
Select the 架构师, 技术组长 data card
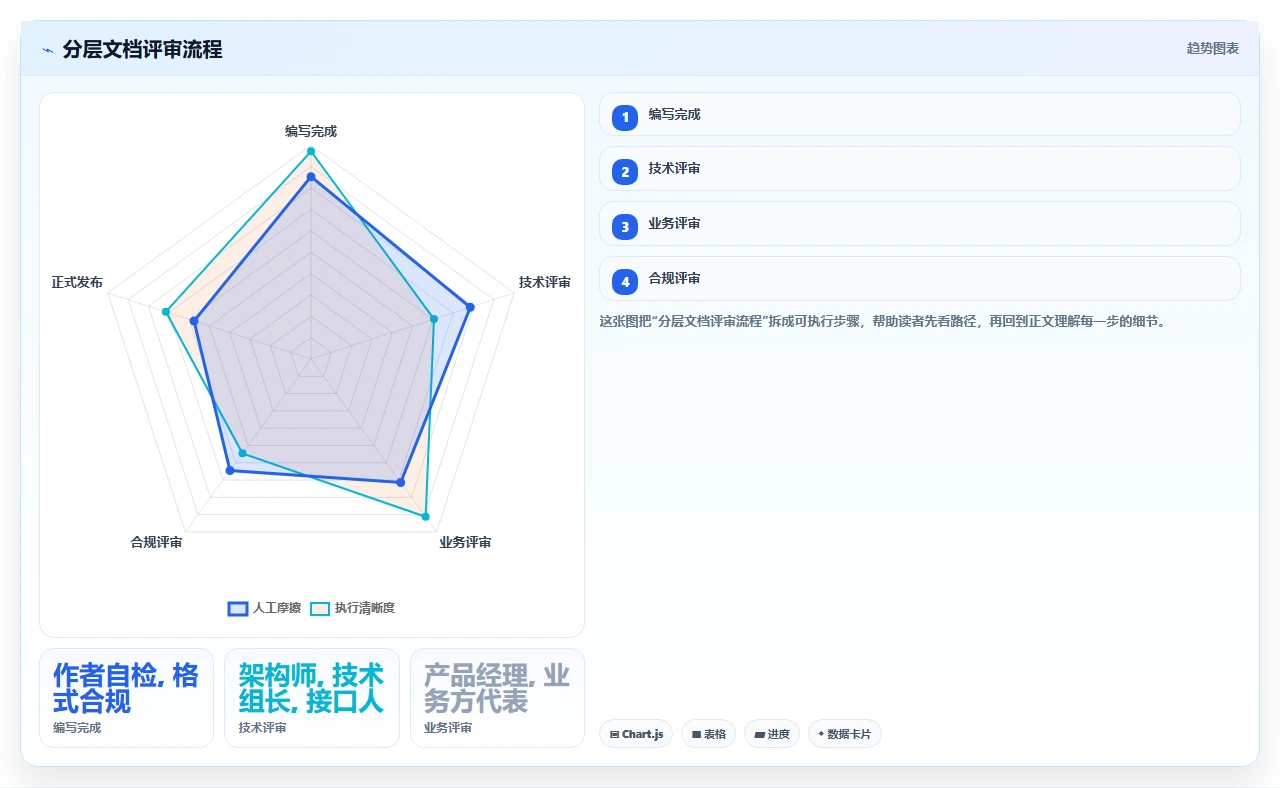click(x=311, y=698)
